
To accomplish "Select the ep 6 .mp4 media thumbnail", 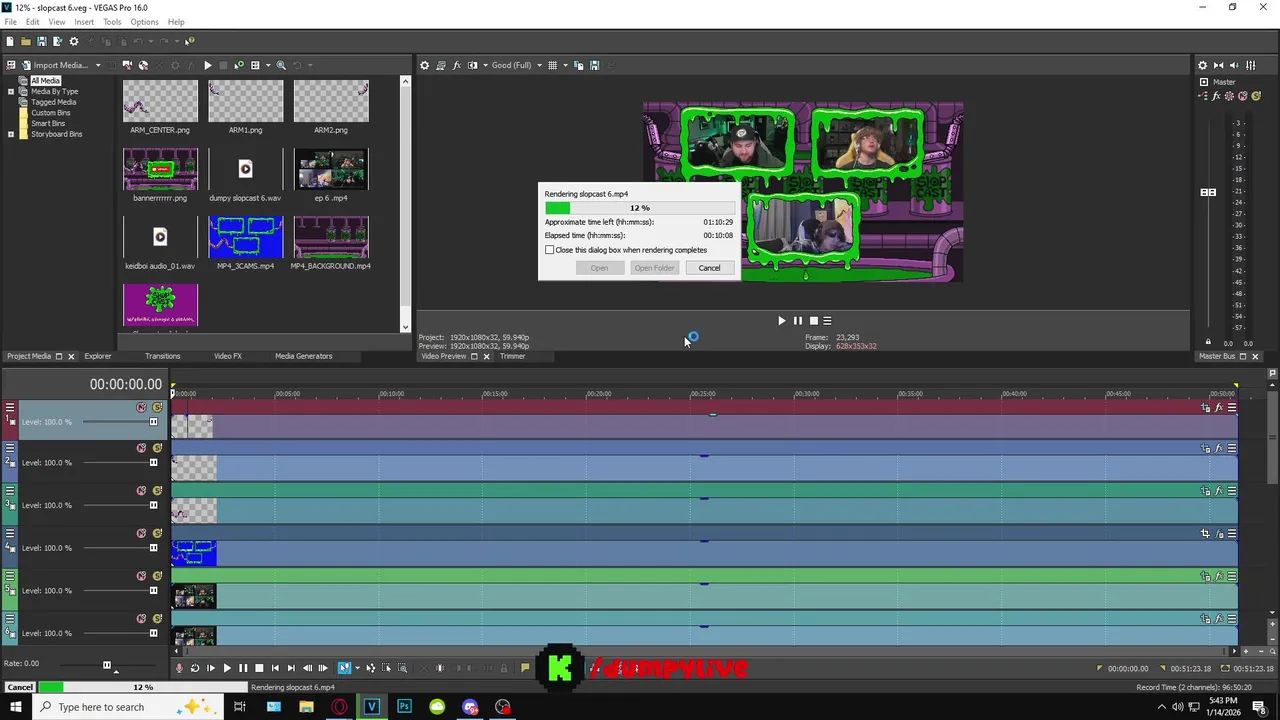I will (x=331, y=169).
